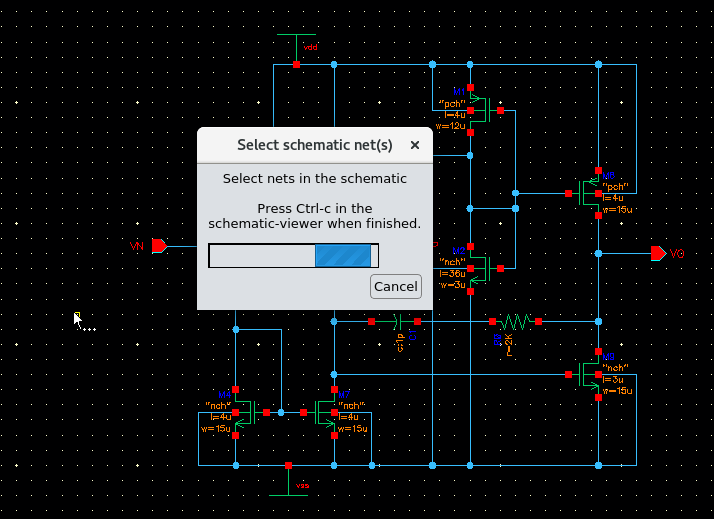Select the VN input pin symbol
Screen dimensions: 714x519
pyautogui.click(x=159, y=245)
